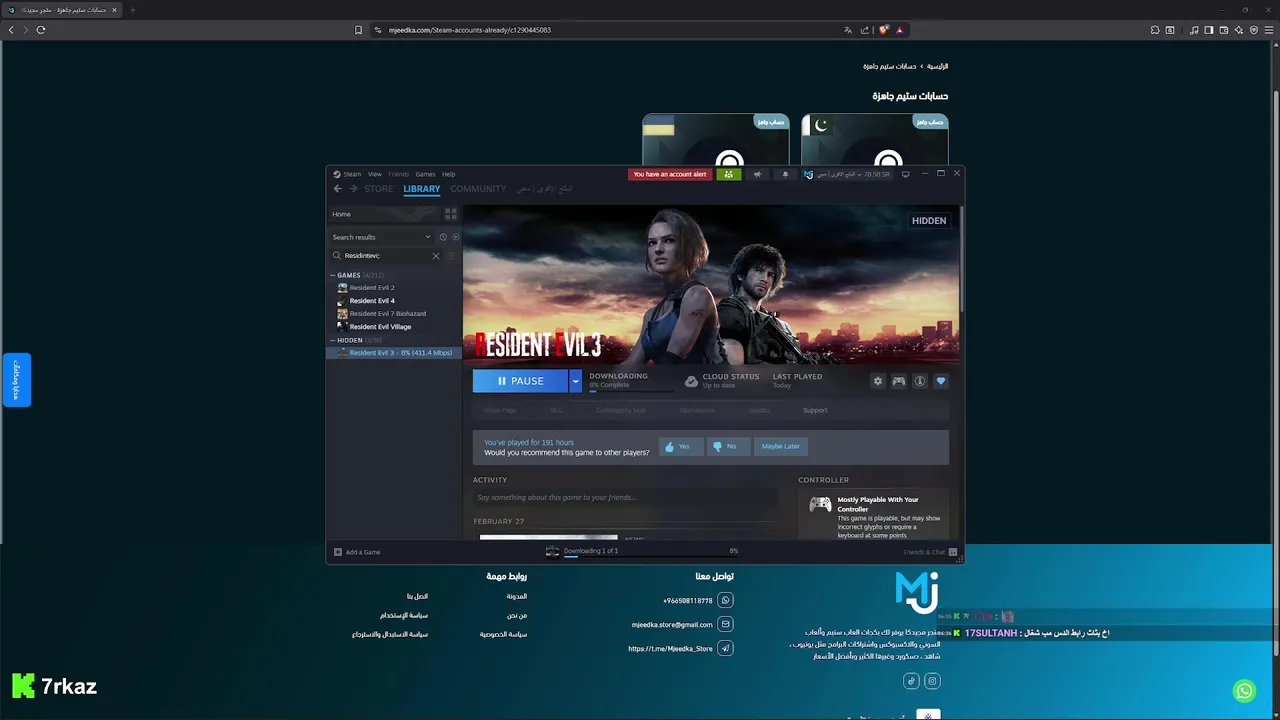Reload the browser page

[x=41, y=30]
